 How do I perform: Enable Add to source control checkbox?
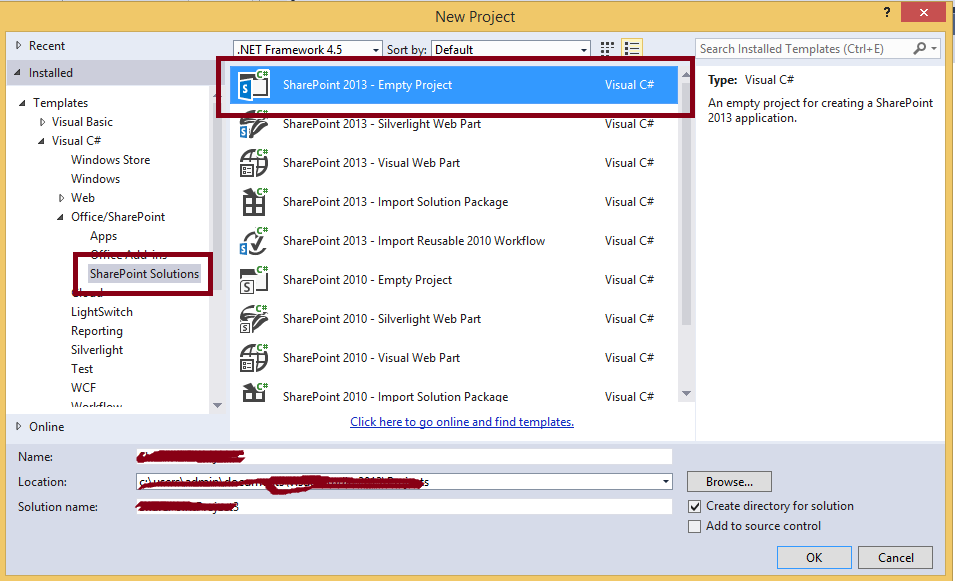(x=694, y=526)
